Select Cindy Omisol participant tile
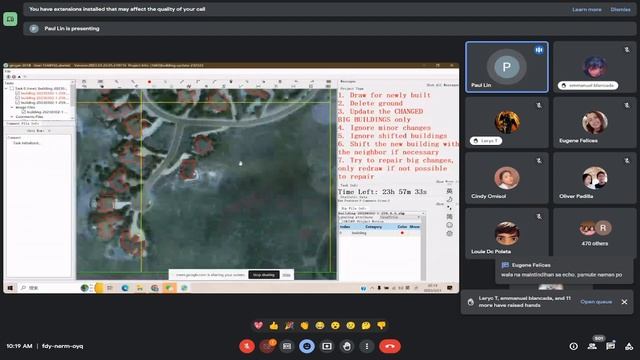 coord(507,178)
